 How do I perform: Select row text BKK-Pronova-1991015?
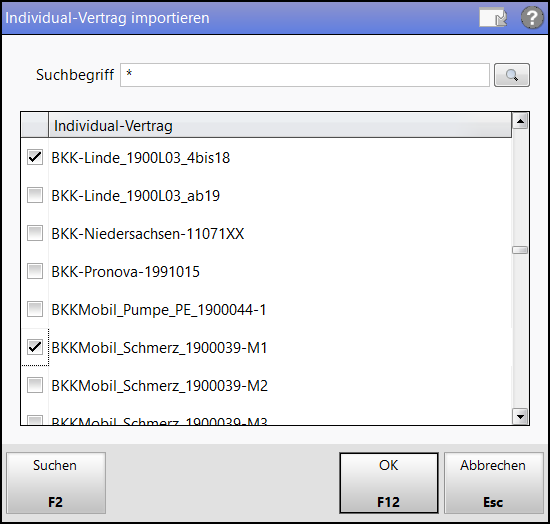(x=126, y=272)
